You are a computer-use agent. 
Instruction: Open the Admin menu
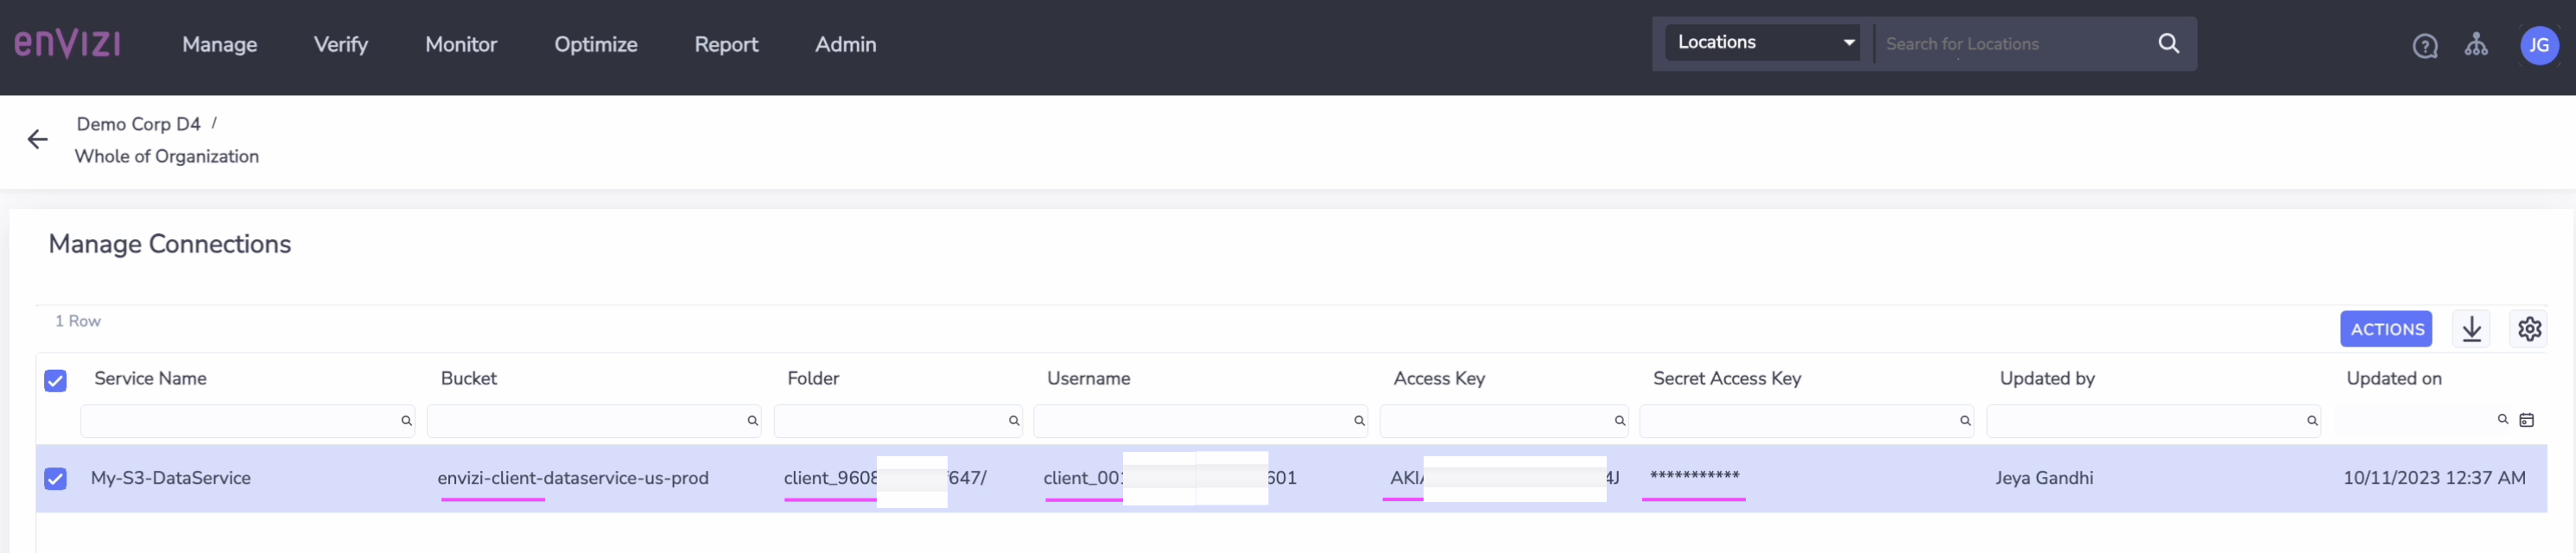pos(845,45)
